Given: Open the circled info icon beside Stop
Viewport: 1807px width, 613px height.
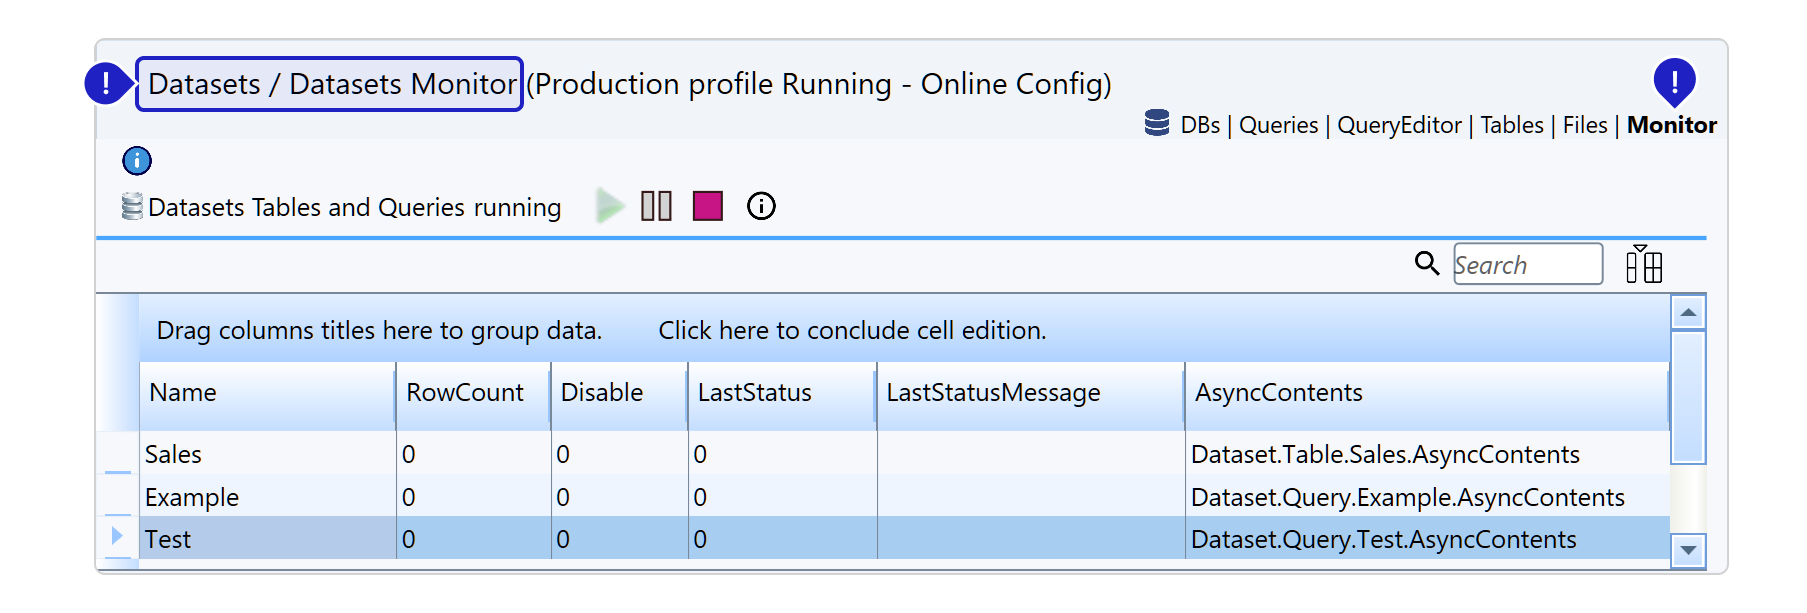Looking at the screenshot, I should (761, 206).
